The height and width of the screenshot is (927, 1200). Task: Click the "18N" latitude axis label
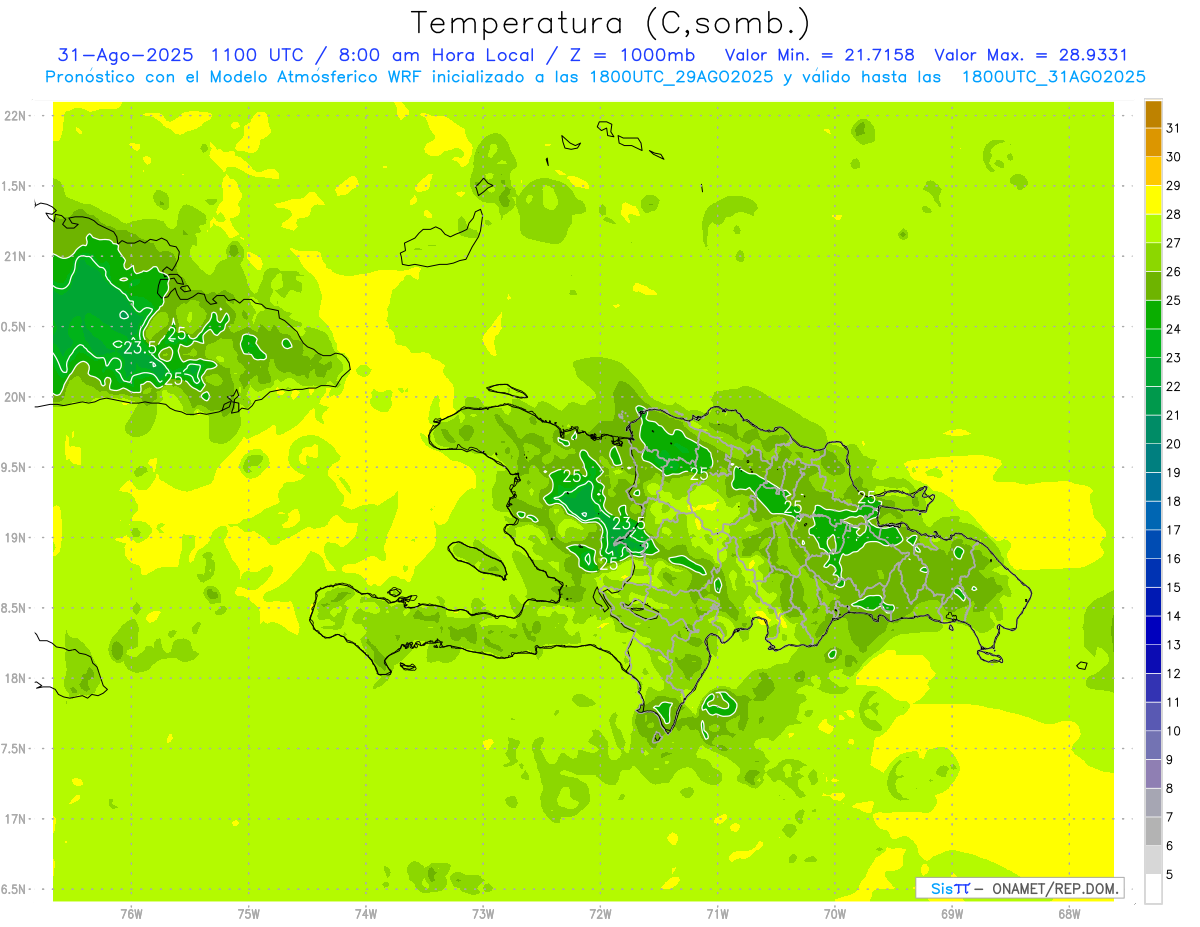click(16, 678)
